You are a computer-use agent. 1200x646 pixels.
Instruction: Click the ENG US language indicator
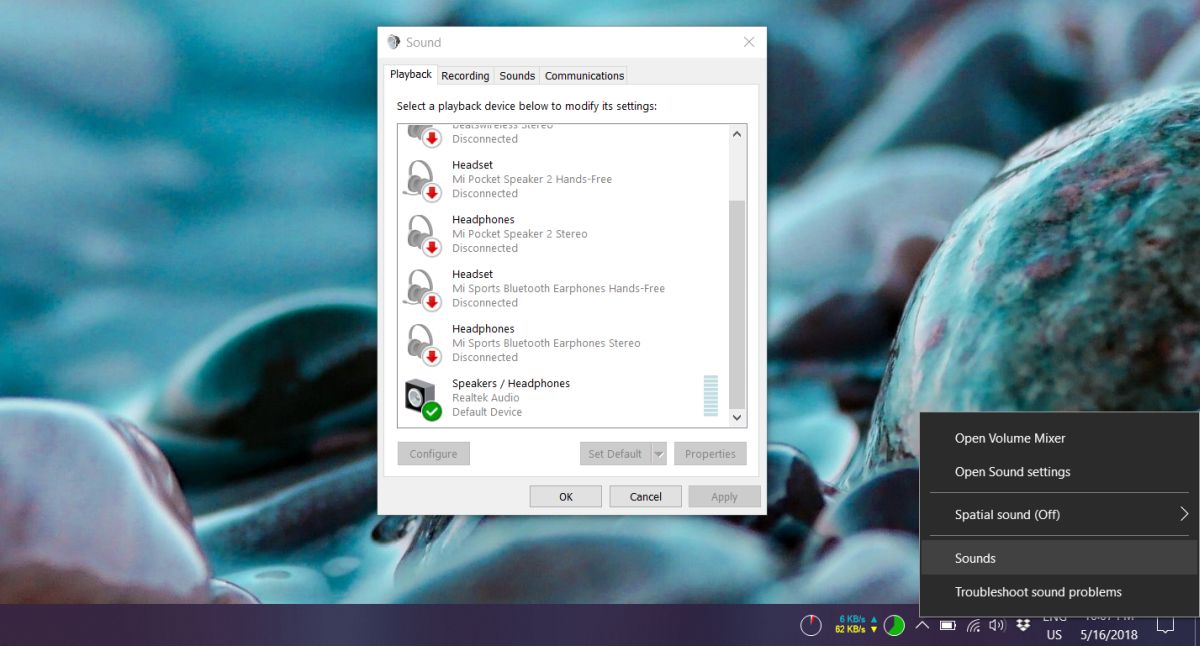coord(1054,626)
